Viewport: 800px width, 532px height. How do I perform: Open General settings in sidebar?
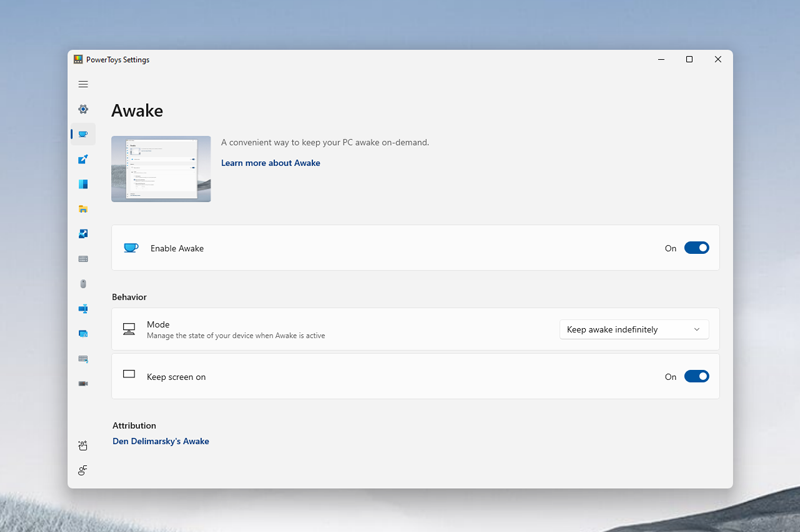pyautogui.click(x=83, y=109)
